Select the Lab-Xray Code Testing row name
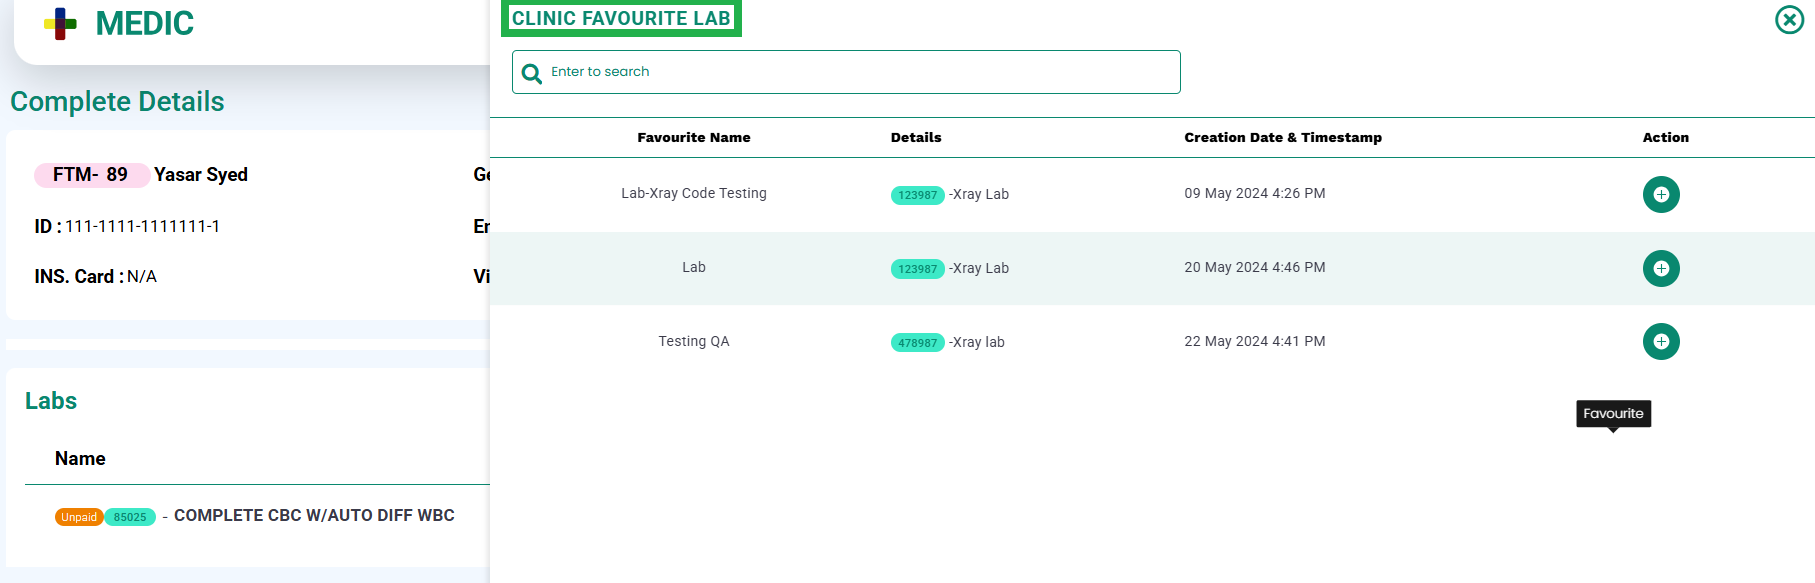 point(694,194)
